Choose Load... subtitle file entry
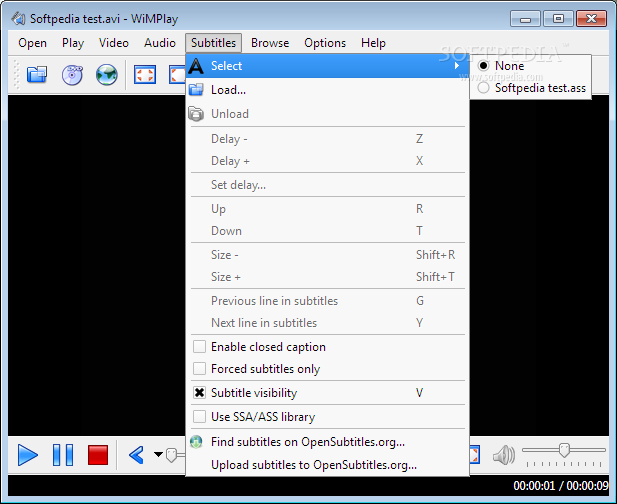The image size is (617, 504). [327, 90]
